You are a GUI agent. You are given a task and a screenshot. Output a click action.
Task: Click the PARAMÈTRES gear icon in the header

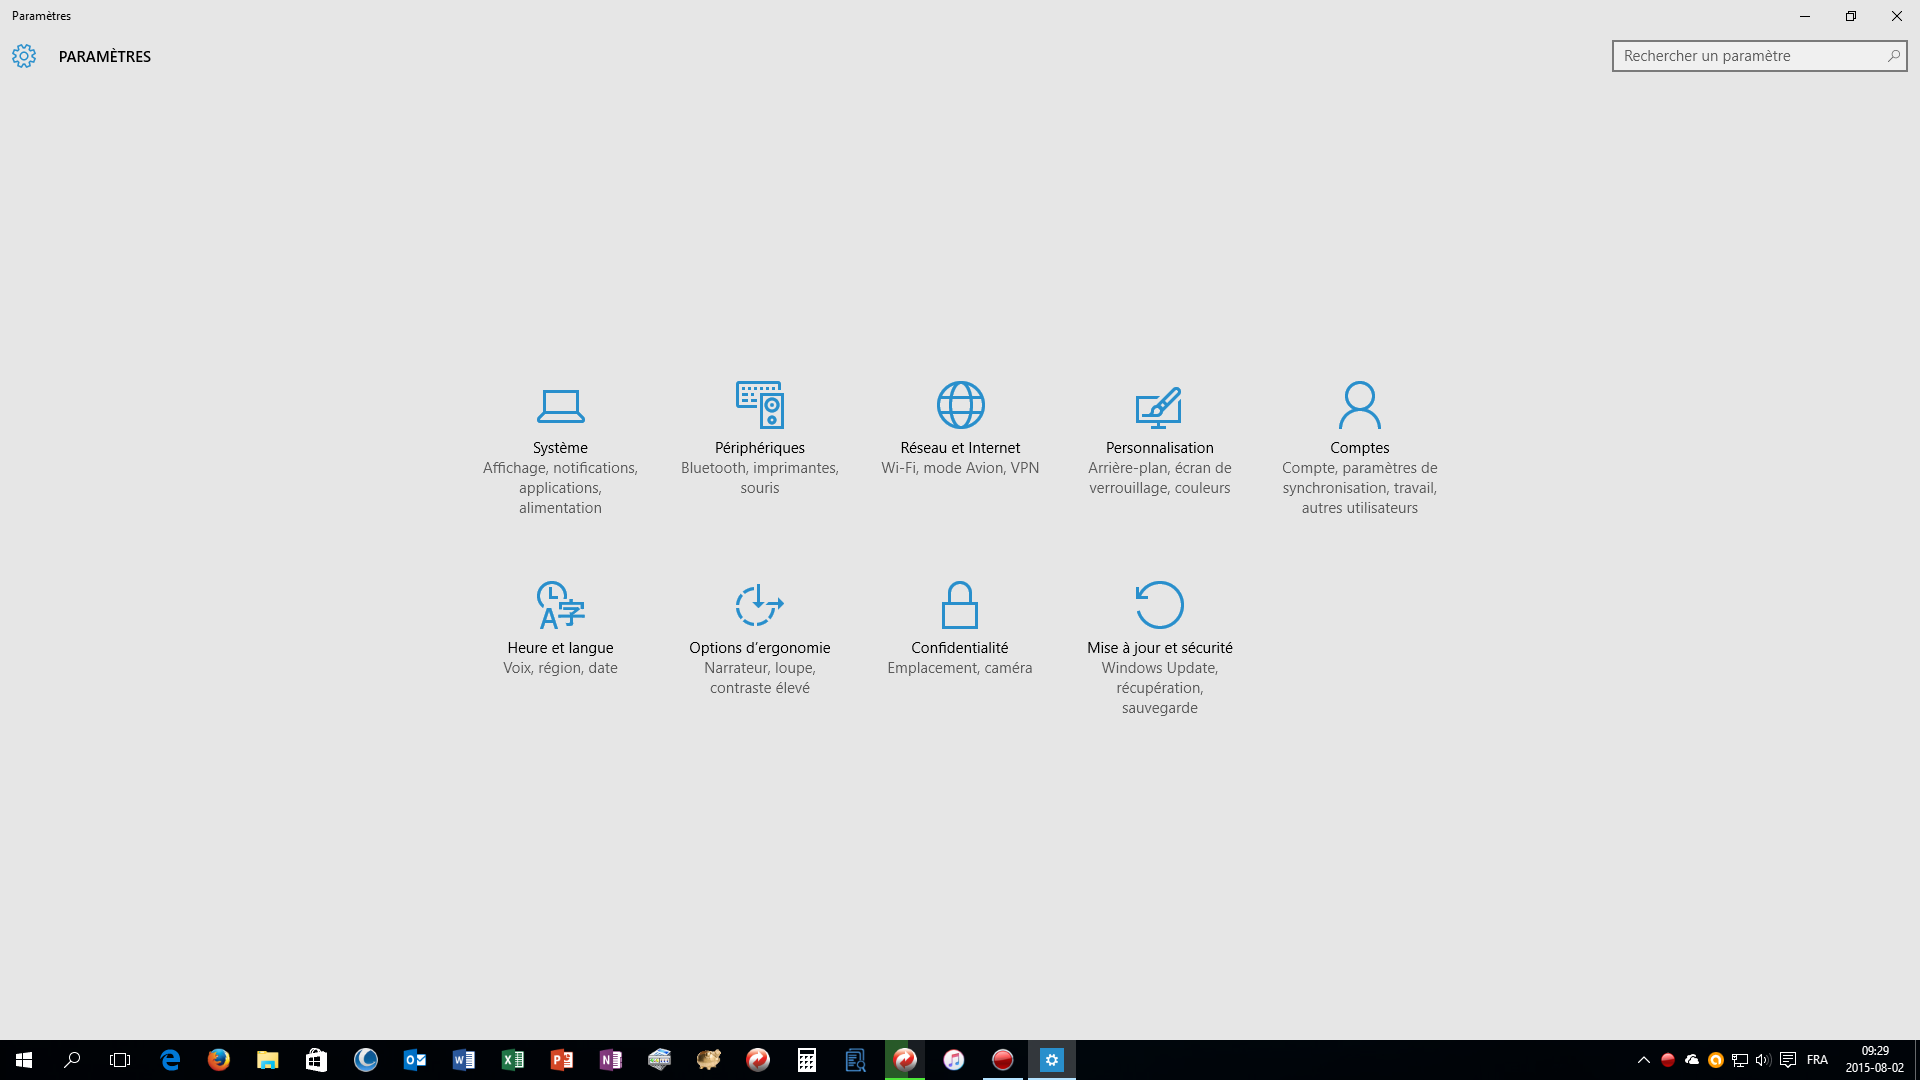pos(24,56)
